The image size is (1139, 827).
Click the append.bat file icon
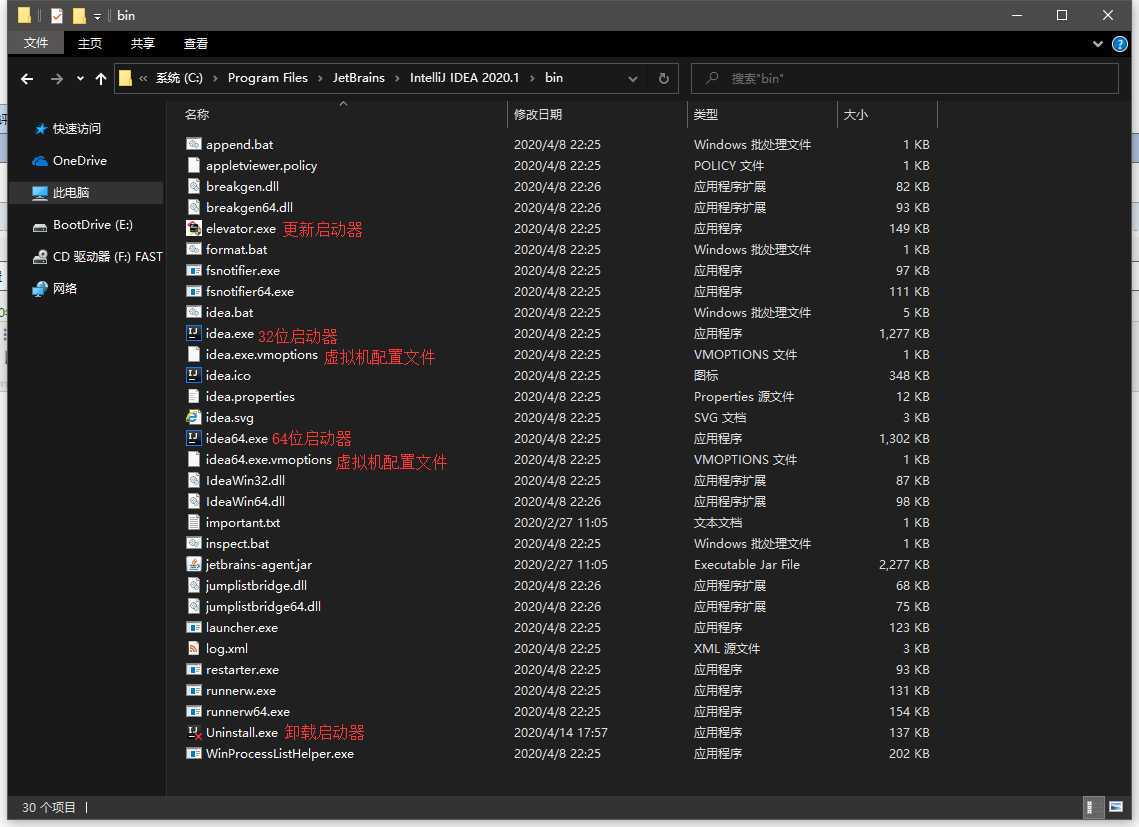(x=193, y=145)
